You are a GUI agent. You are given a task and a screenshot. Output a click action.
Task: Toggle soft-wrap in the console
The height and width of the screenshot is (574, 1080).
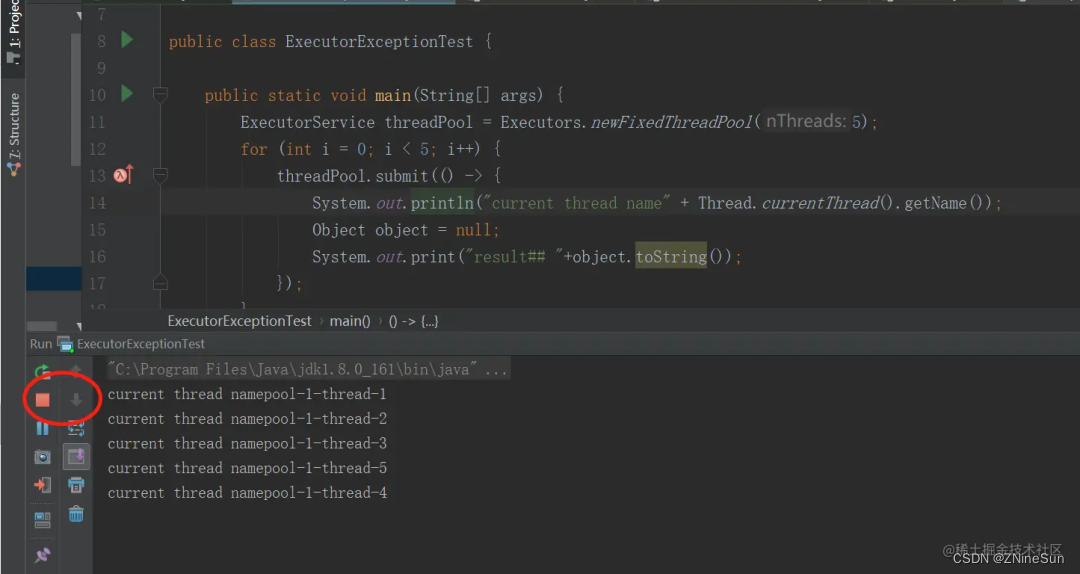tap(76, 429)
